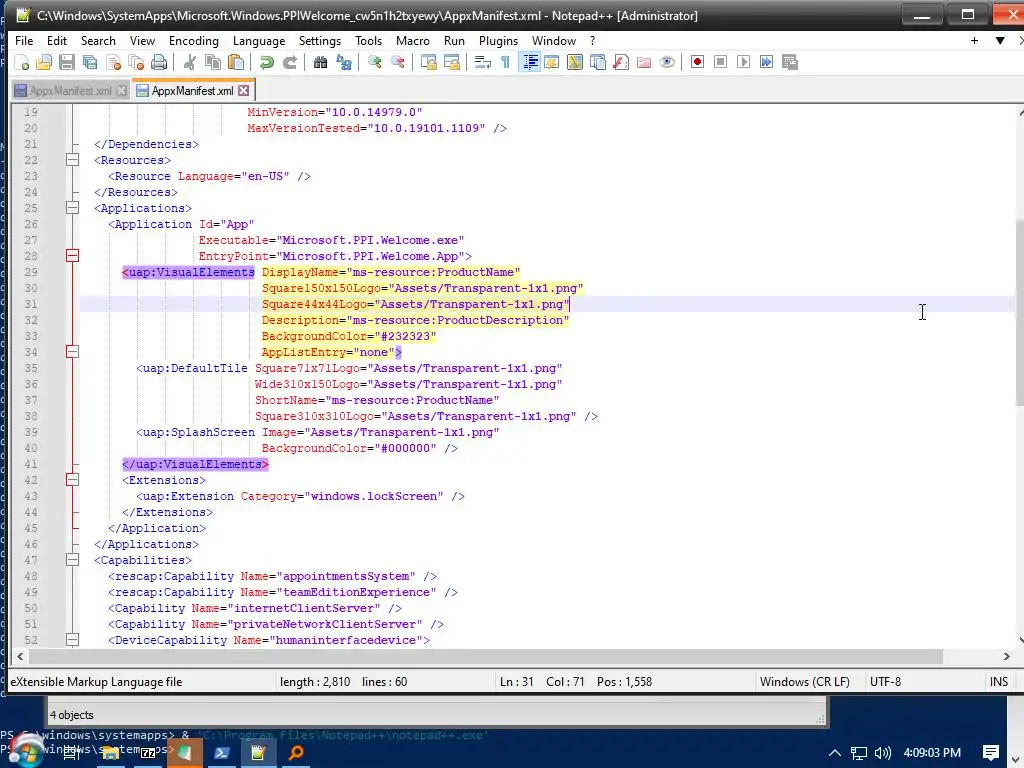The width and height of the screenshot is (1024, 768).
Task: Click the Open file toolbar icon
Action: (x=44, y=62)
